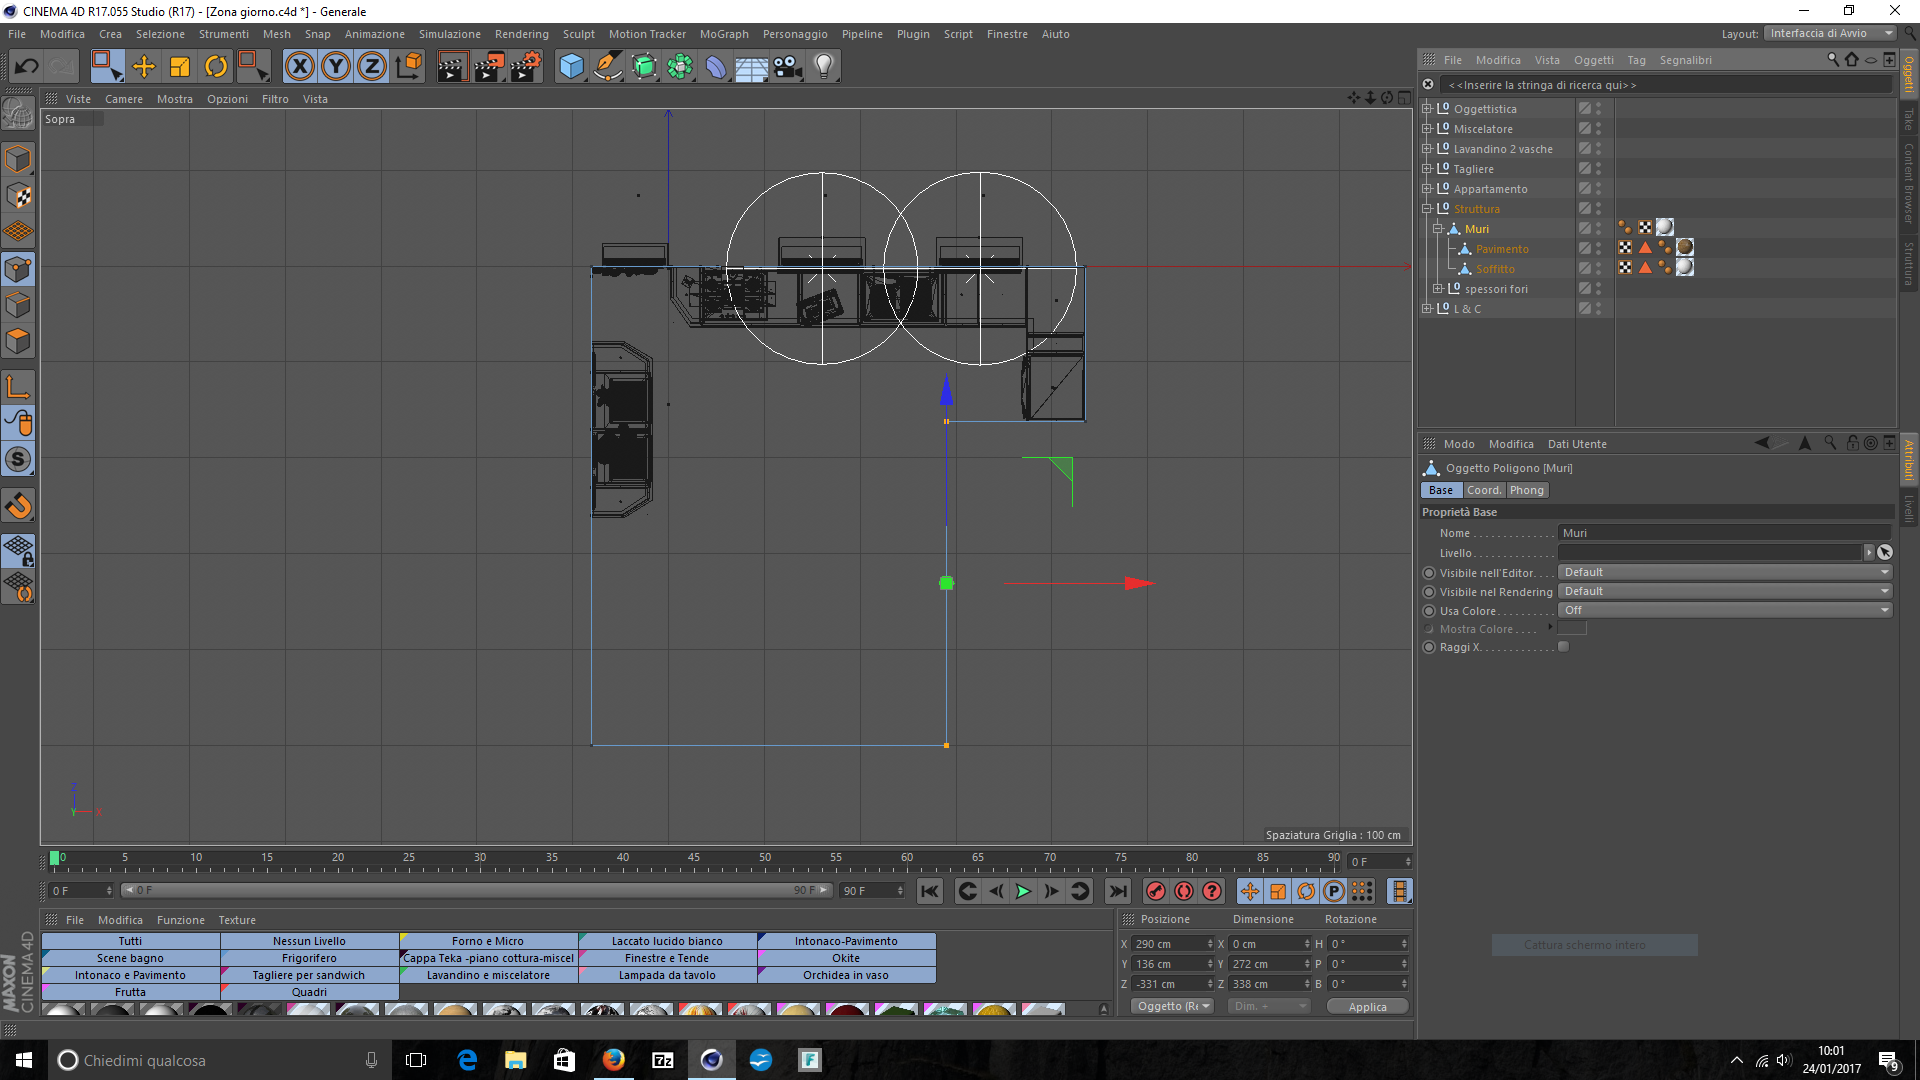Enable the Raggi X checkbox

(x=1564, y=647)
